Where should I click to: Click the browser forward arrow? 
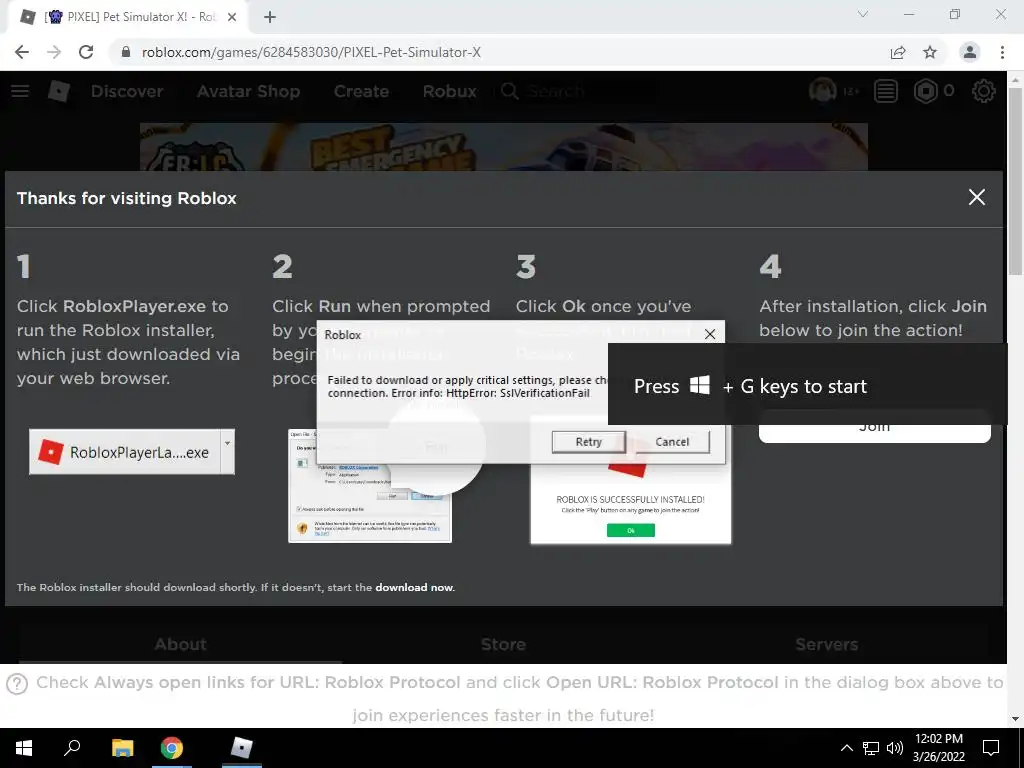[54, 52]
